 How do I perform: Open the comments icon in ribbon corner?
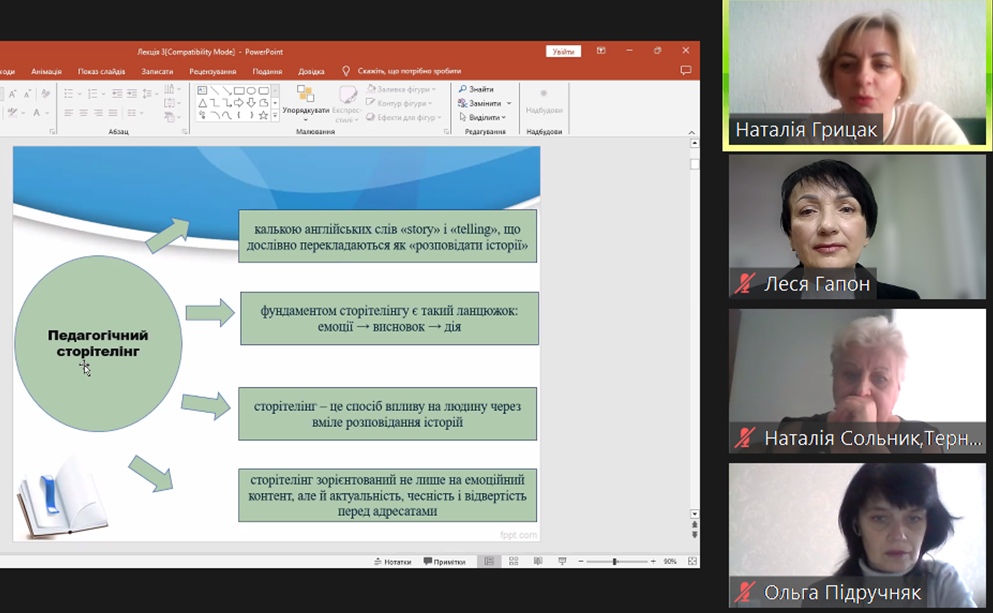685,71
